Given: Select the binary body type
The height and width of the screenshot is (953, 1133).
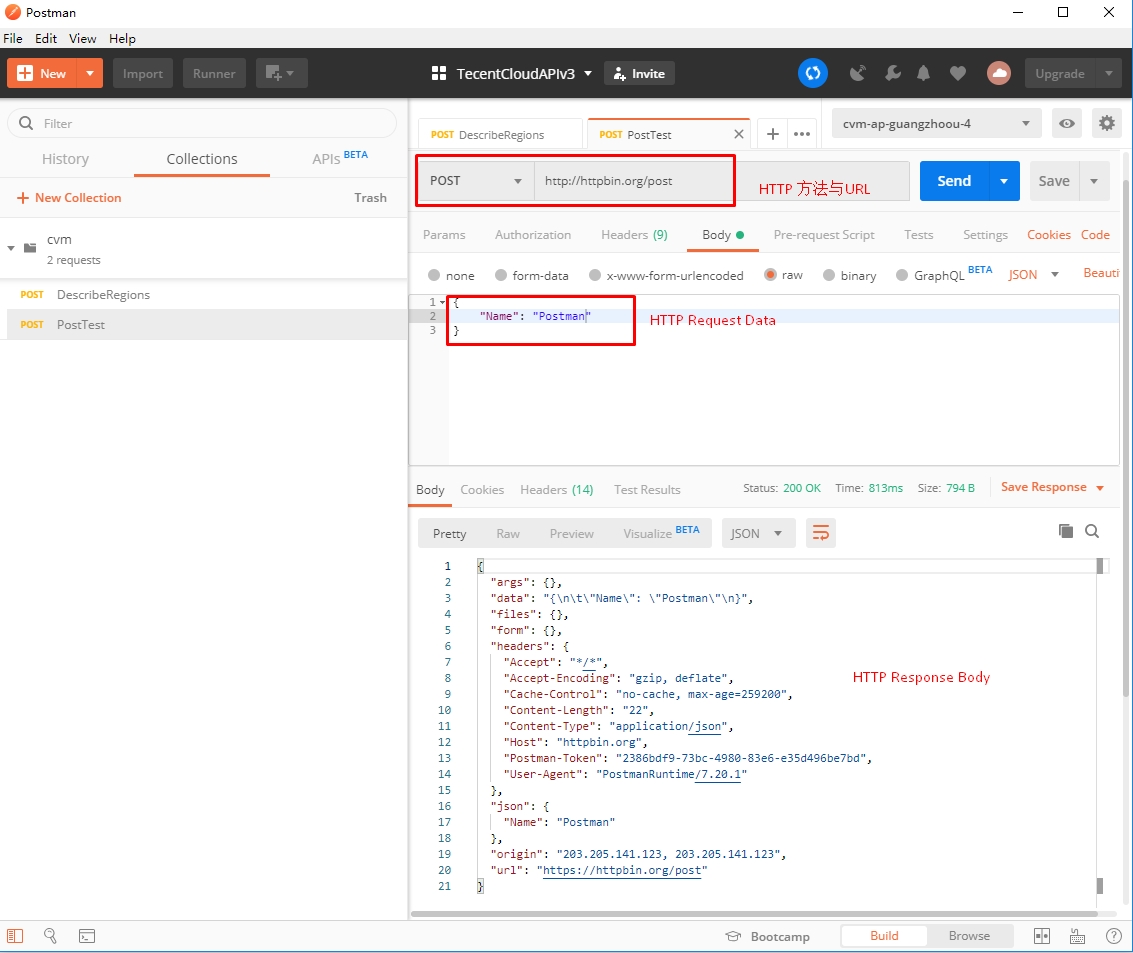Looking at the screenshot, I should click(848, 275).
